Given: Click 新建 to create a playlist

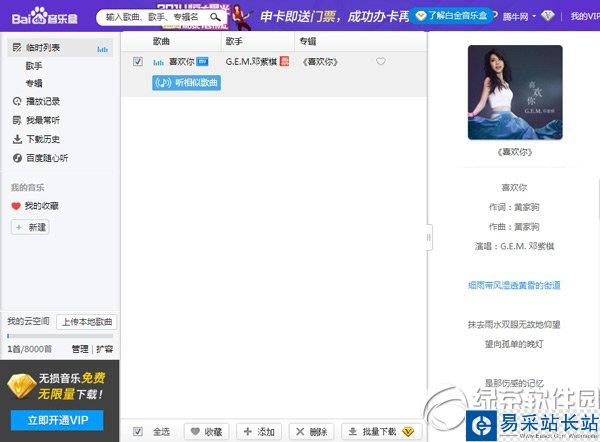Looking at the screenshot, I should [30, 227].
